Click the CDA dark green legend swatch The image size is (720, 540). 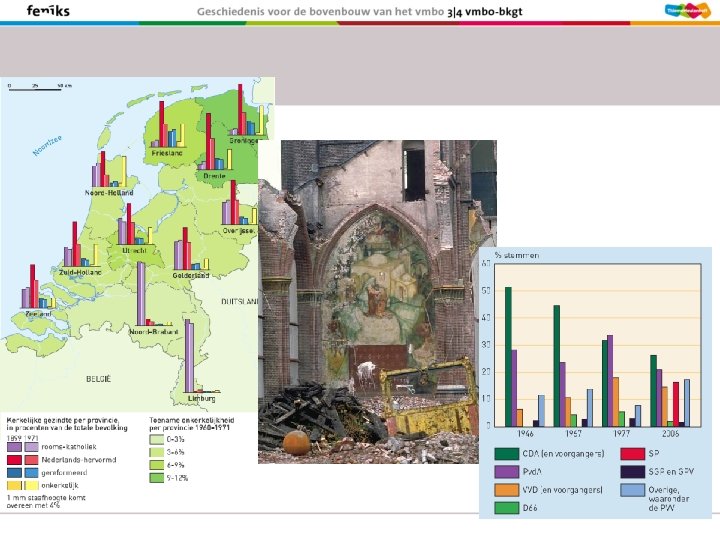(x=506, y=454)
